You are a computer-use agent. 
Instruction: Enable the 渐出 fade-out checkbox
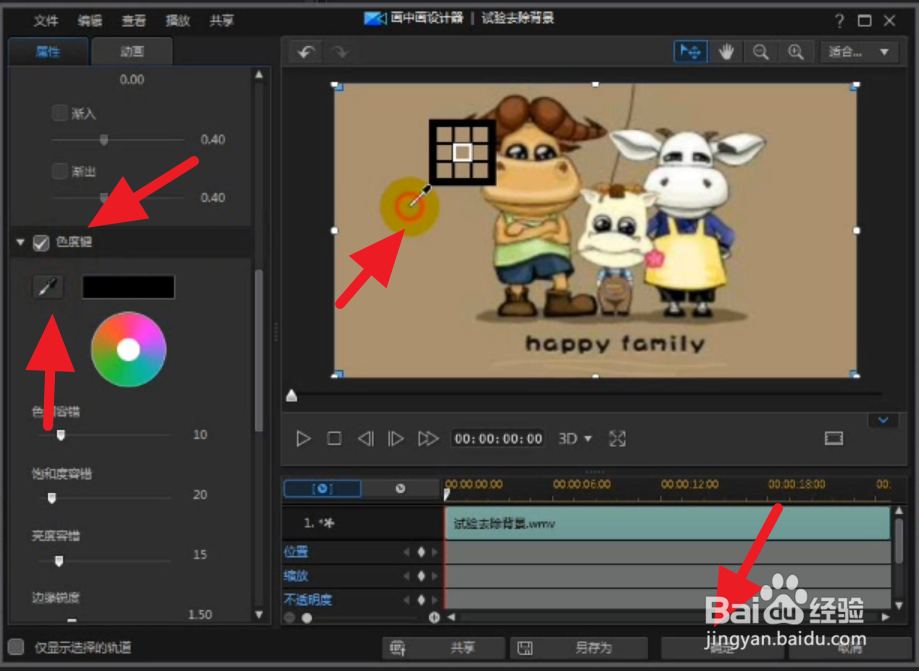pyautogui.click(x=60, y=171)
